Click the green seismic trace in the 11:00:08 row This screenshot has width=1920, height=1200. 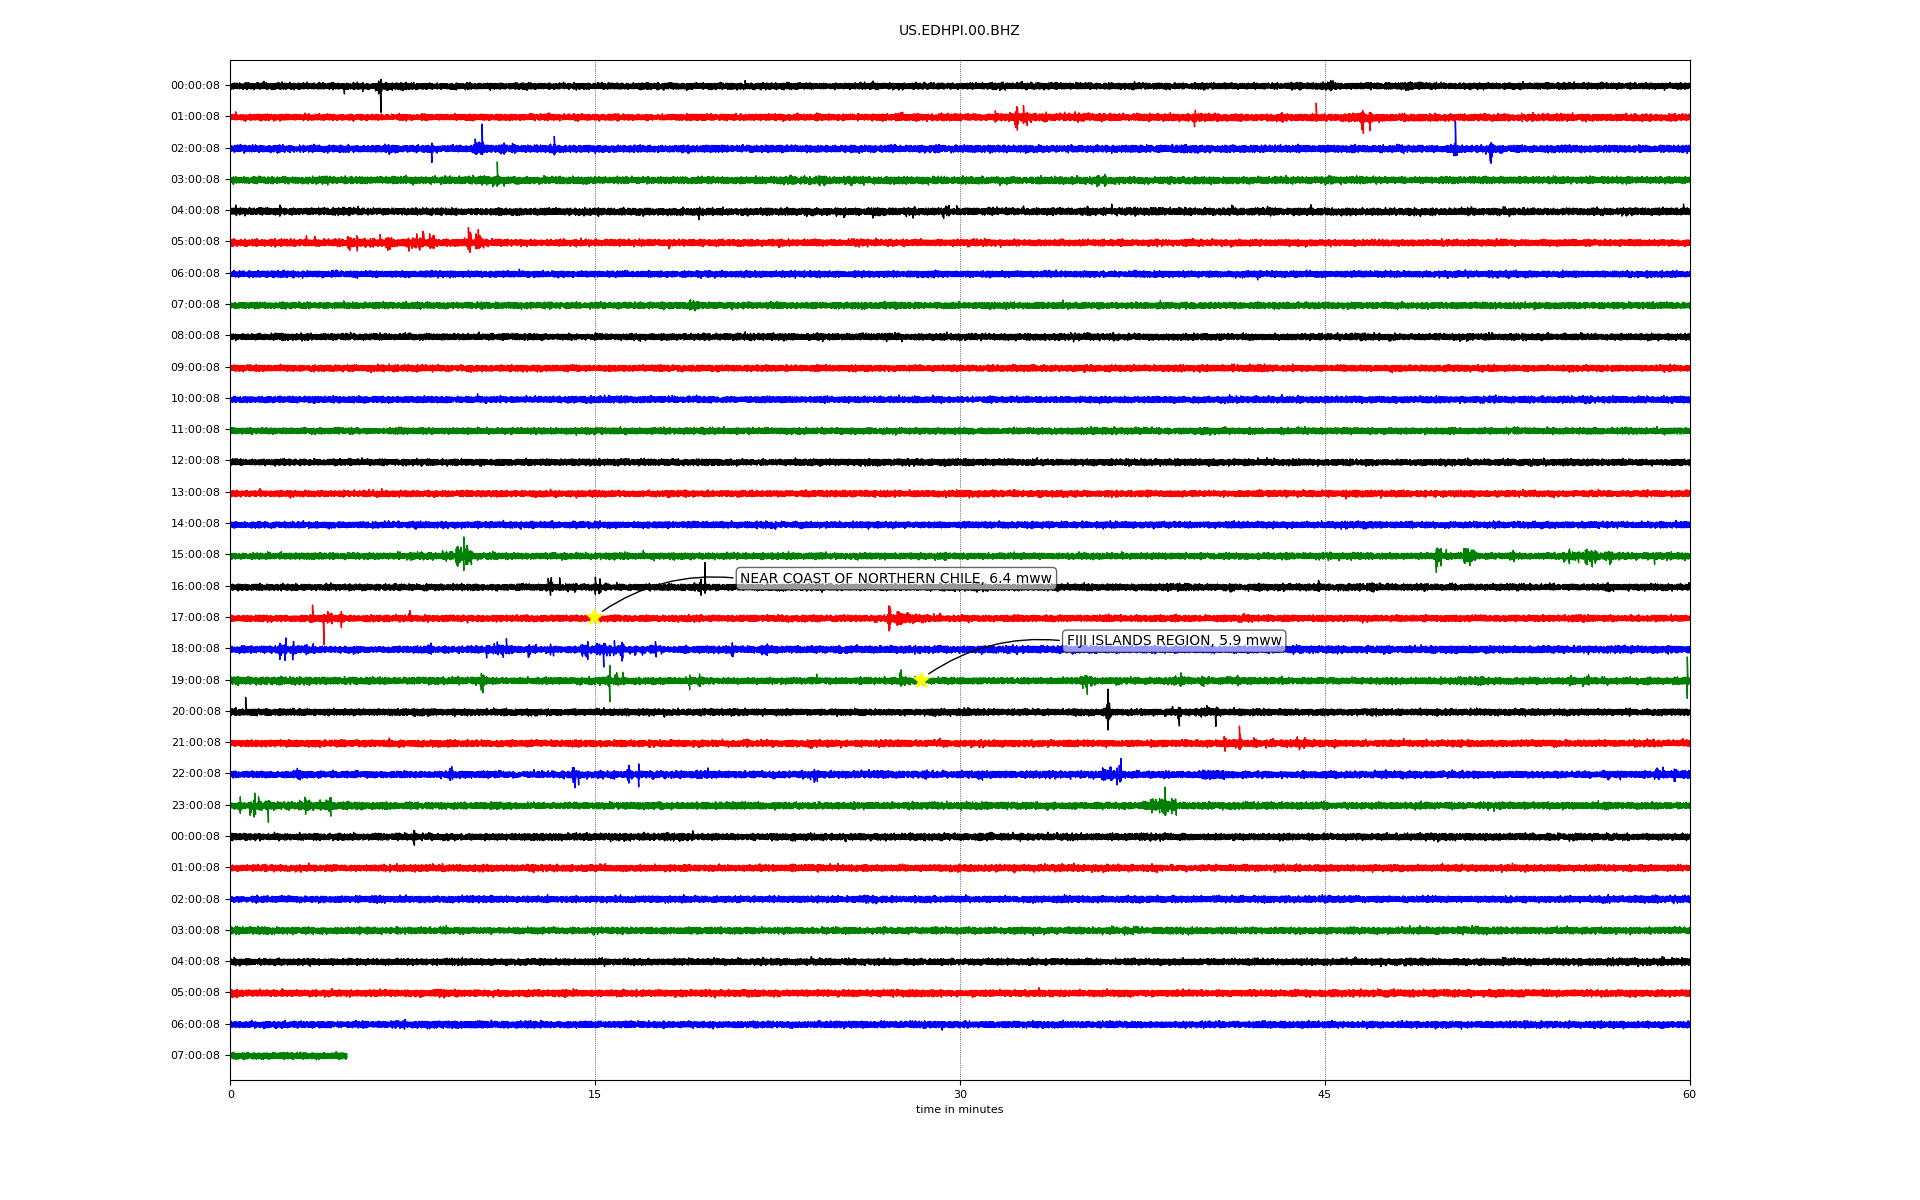click(x=960, y=431)
